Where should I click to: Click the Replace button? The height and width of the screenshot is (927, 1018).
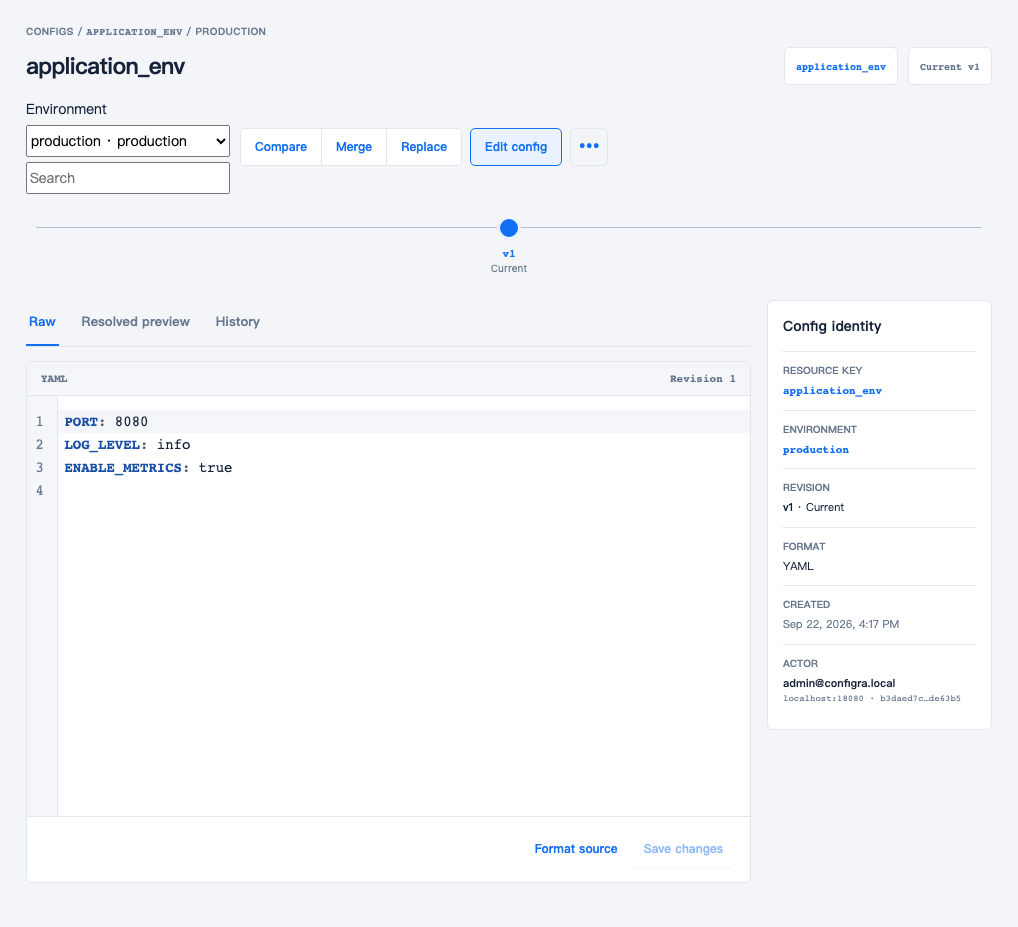424,147
